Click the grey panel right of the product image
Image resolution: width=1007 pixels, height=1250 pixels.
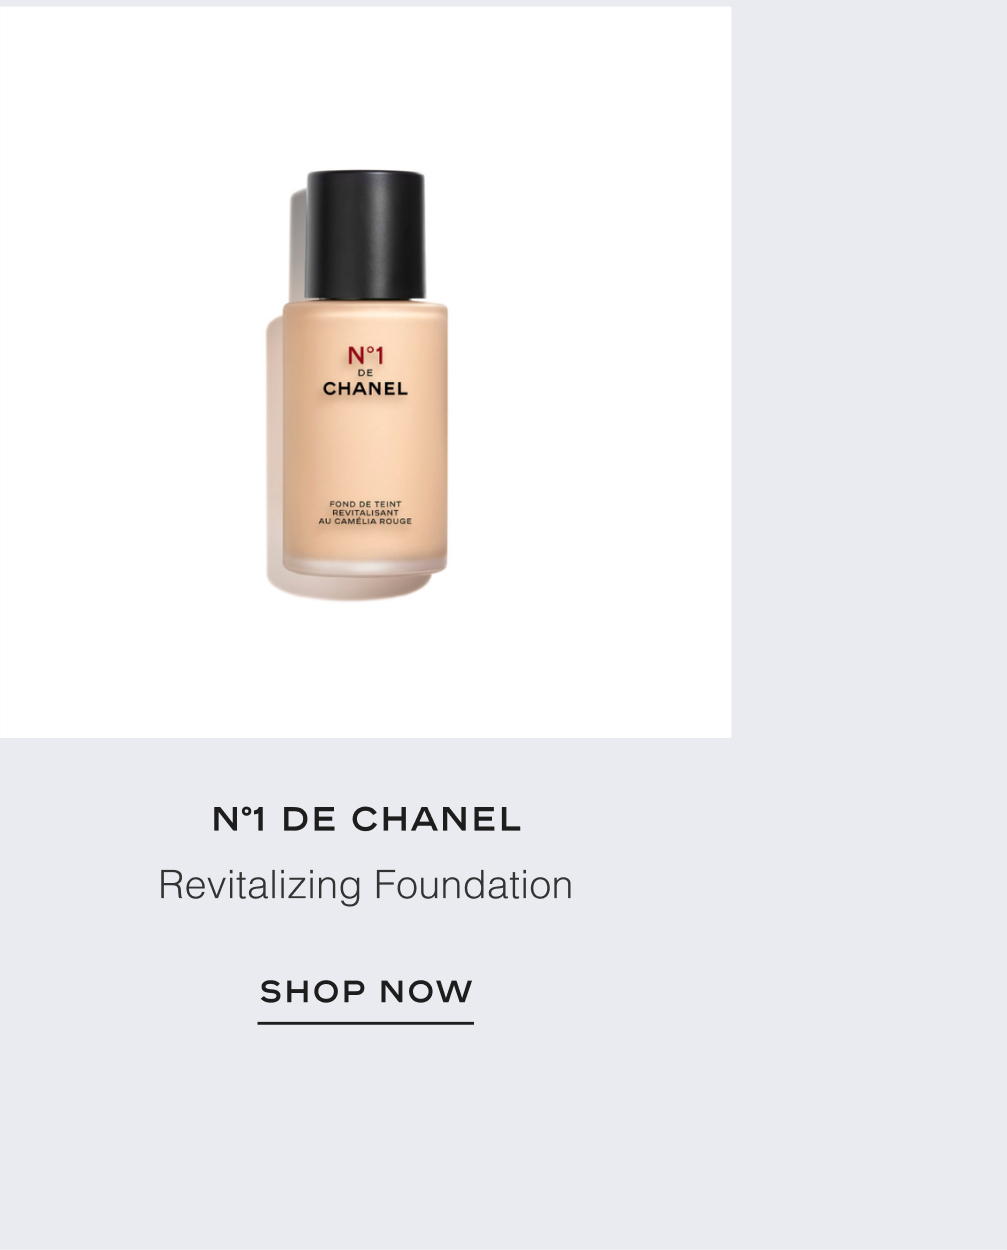coord(868,400)
